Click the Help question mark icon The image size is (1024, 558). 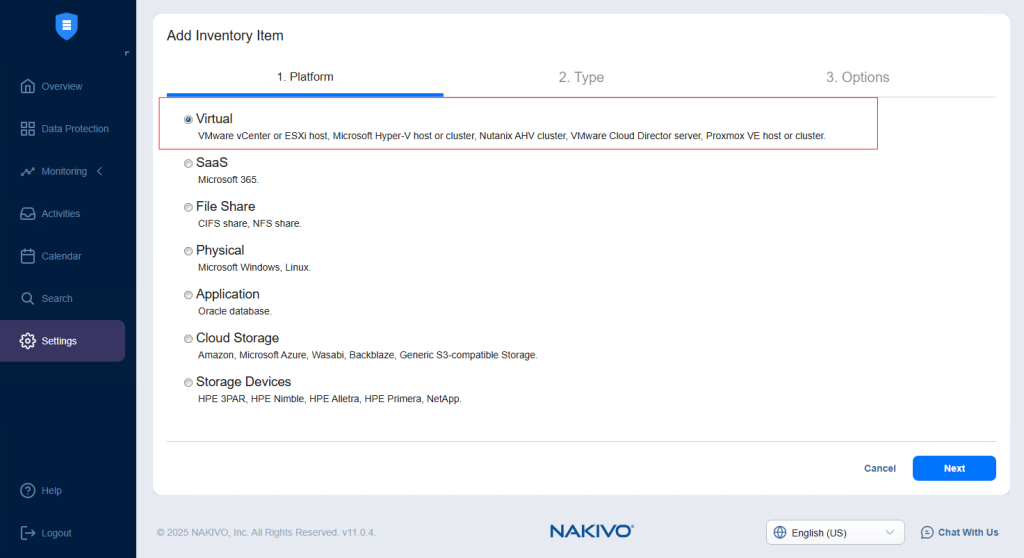click(27, 491)
